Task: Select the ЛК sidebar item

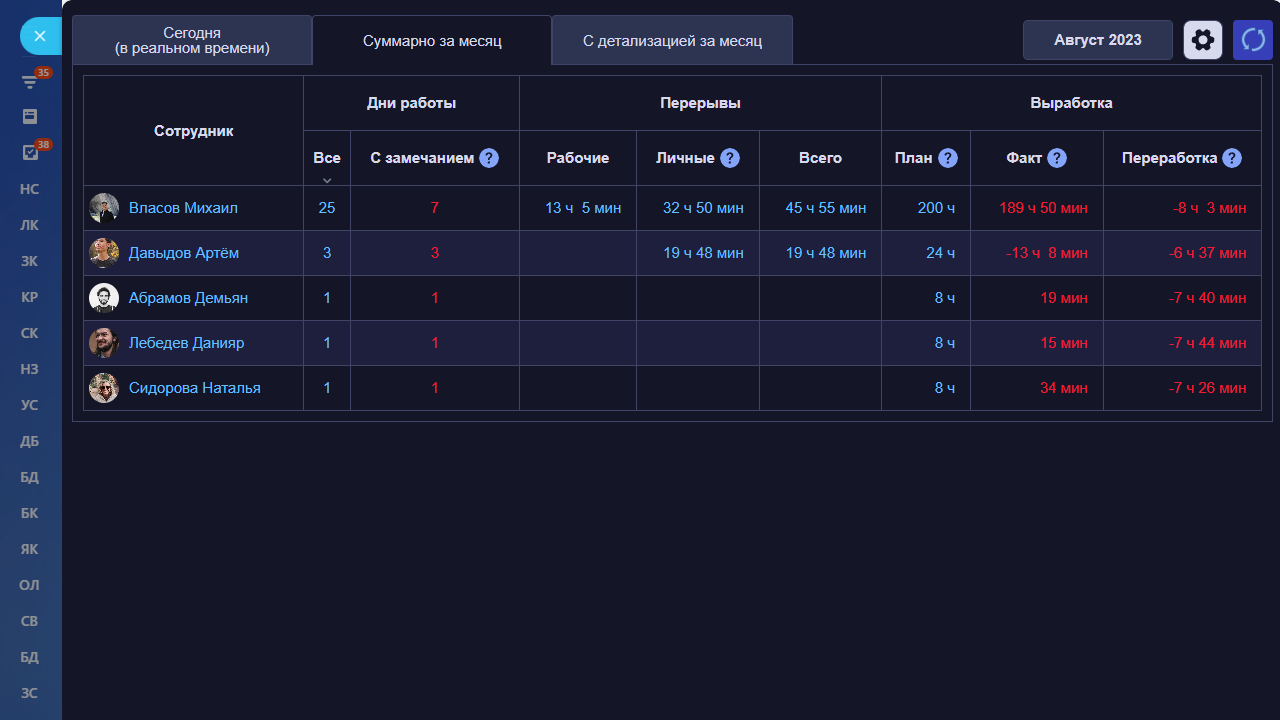Action: (x=30, y=225)
